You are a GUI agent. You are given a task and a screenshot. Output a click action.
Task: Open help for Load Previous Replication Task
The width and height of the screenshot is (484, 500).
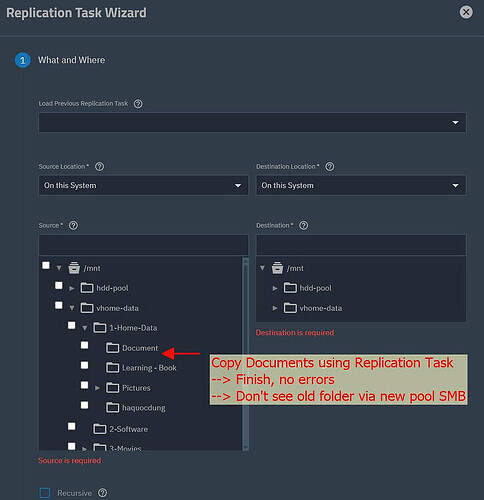138,104
